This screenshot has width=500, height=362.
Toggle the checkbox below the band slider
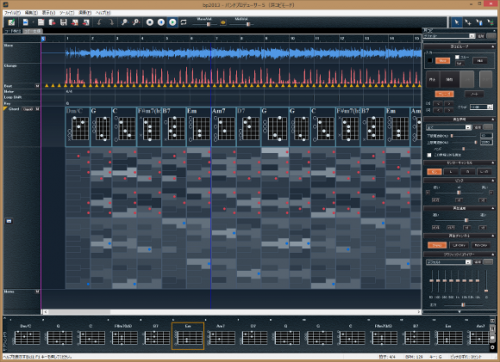(429, 155)
